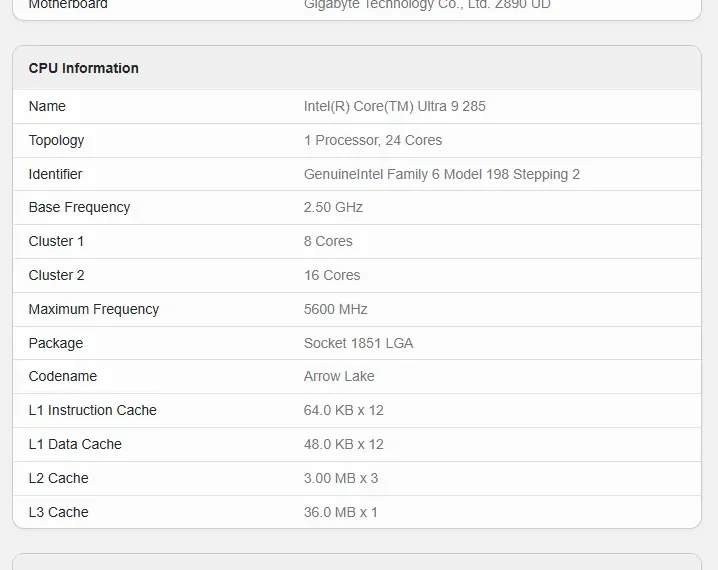Select the 64.0 KB x 12 value

[x=343, y=410]
